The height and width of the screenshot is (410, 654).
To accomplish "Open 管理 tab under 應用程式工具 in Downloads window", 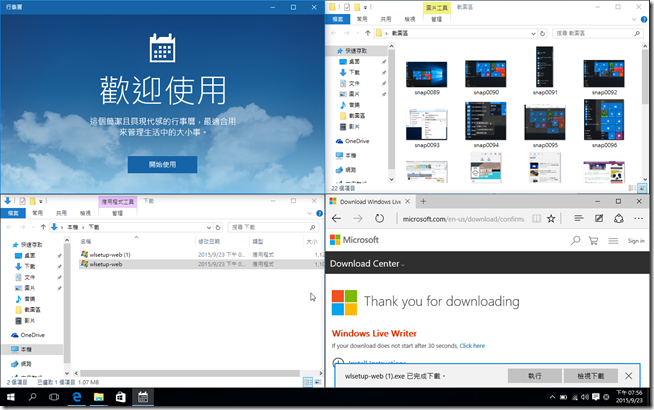I will pyautogui.click(x=117, y=213).
